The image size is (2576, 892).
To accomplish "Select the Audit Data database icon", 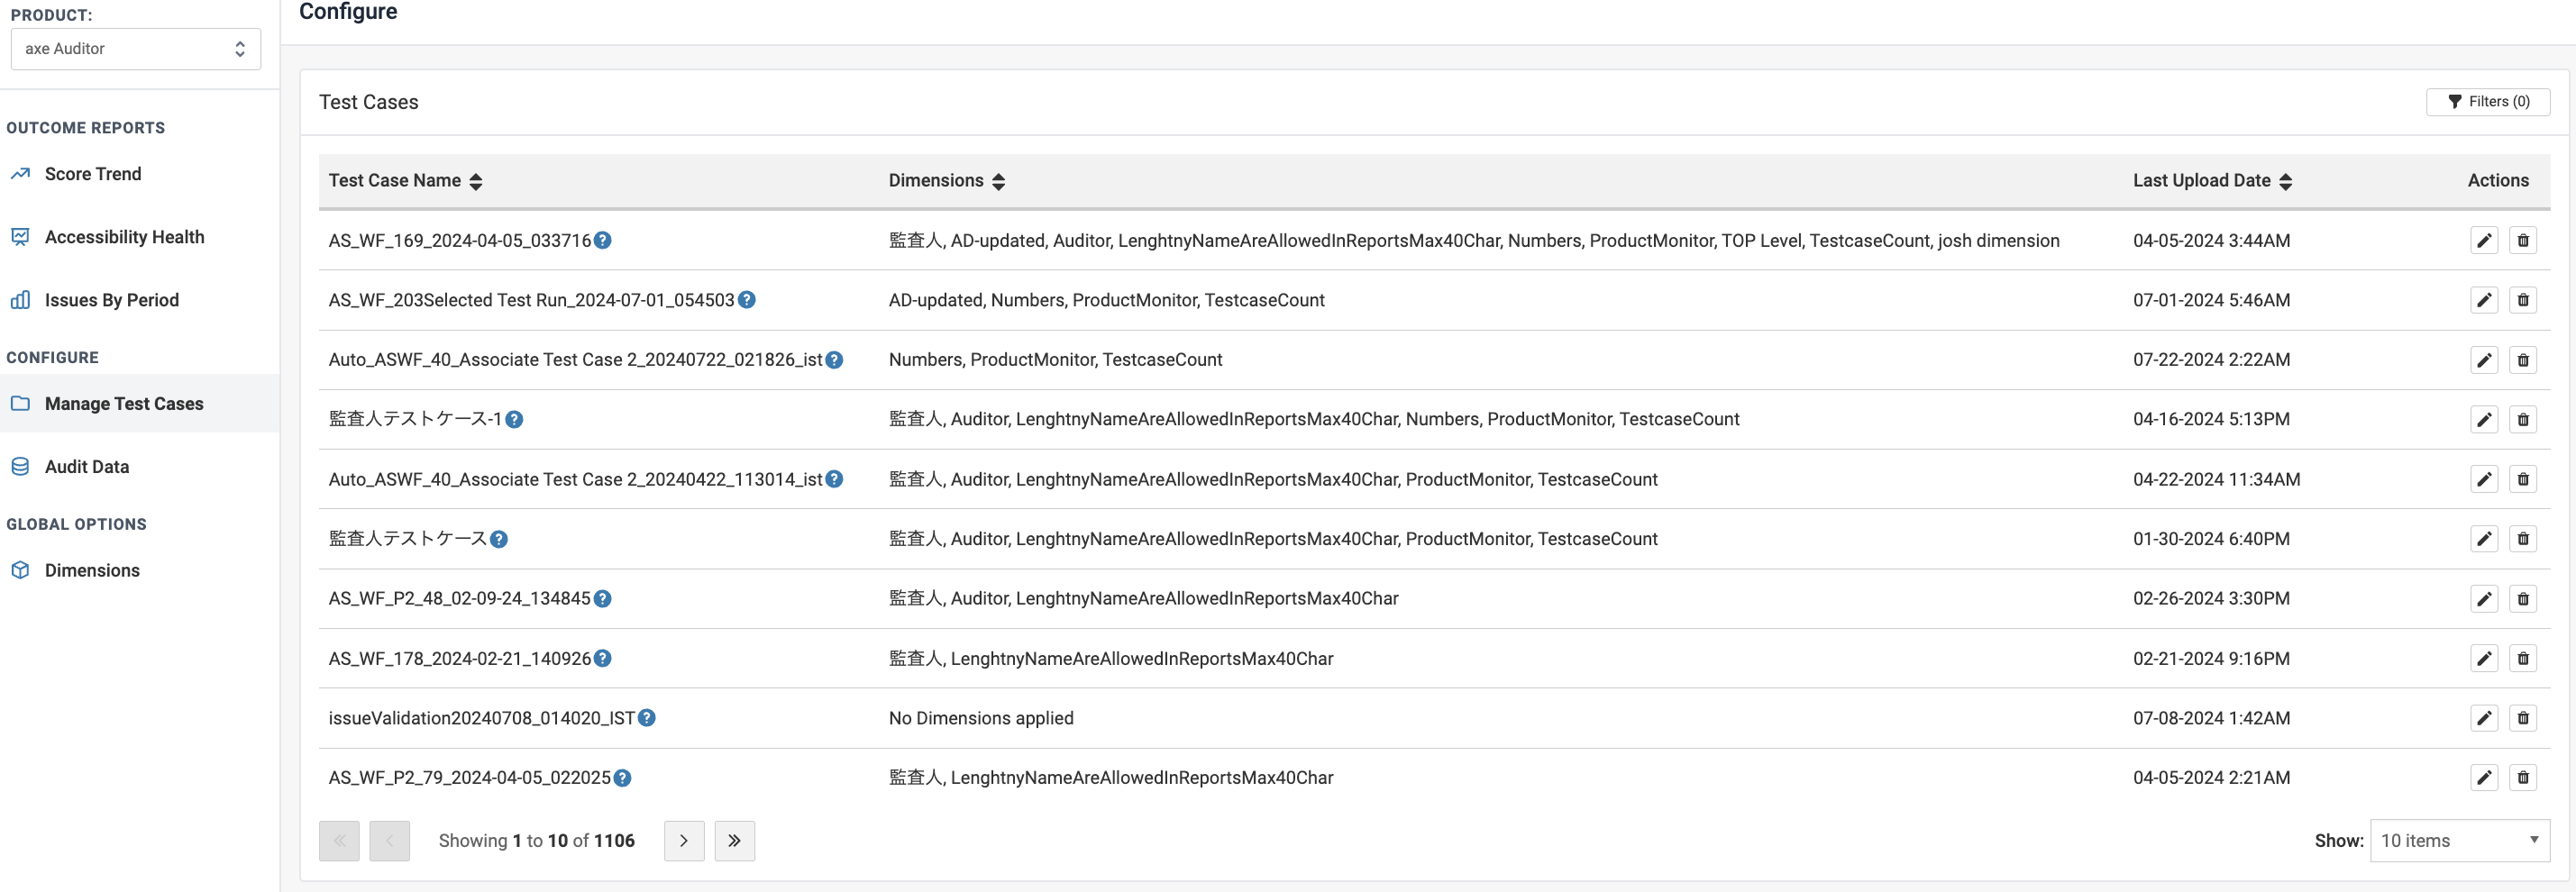I will [21, 466].
